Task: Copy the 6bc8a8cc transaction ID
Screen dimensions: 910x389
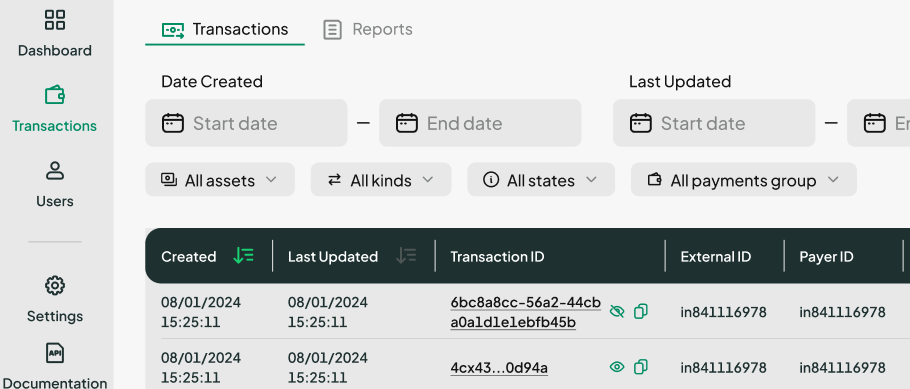Action: (641, 312)
